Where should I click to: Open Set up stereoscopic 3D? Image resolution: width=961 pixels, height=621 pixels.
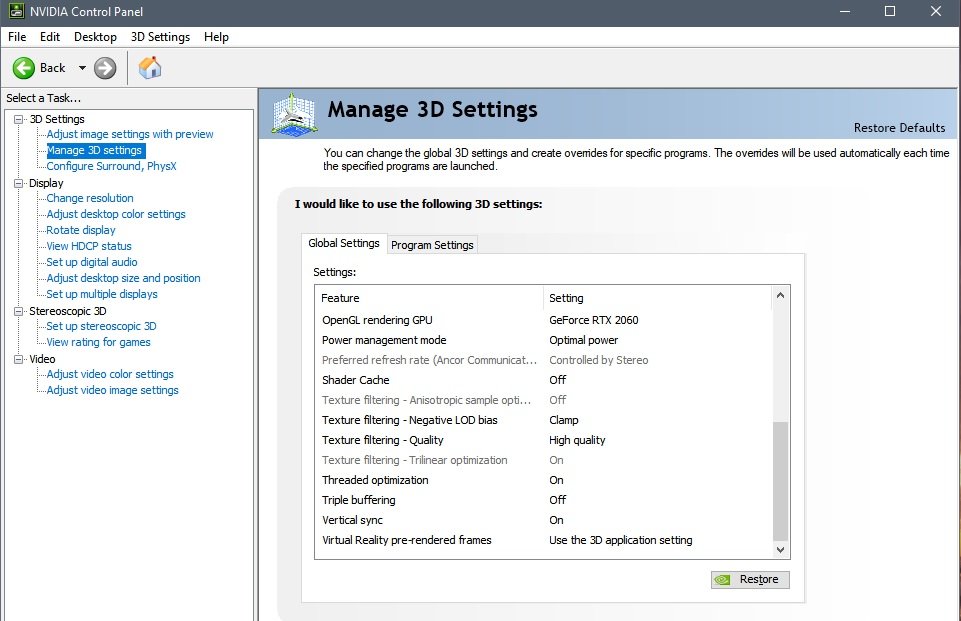[x=101, y=326]
